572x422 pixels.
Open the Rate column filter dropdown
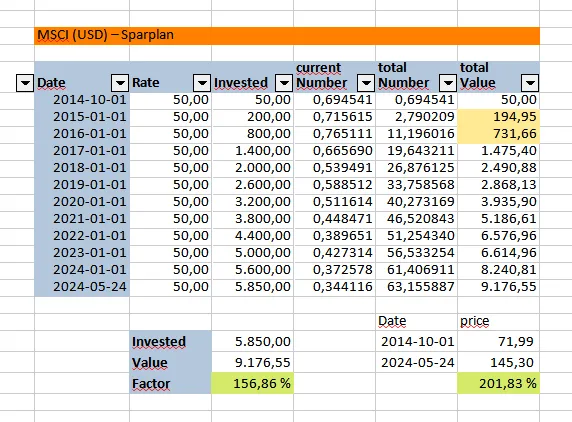[202, 83]
